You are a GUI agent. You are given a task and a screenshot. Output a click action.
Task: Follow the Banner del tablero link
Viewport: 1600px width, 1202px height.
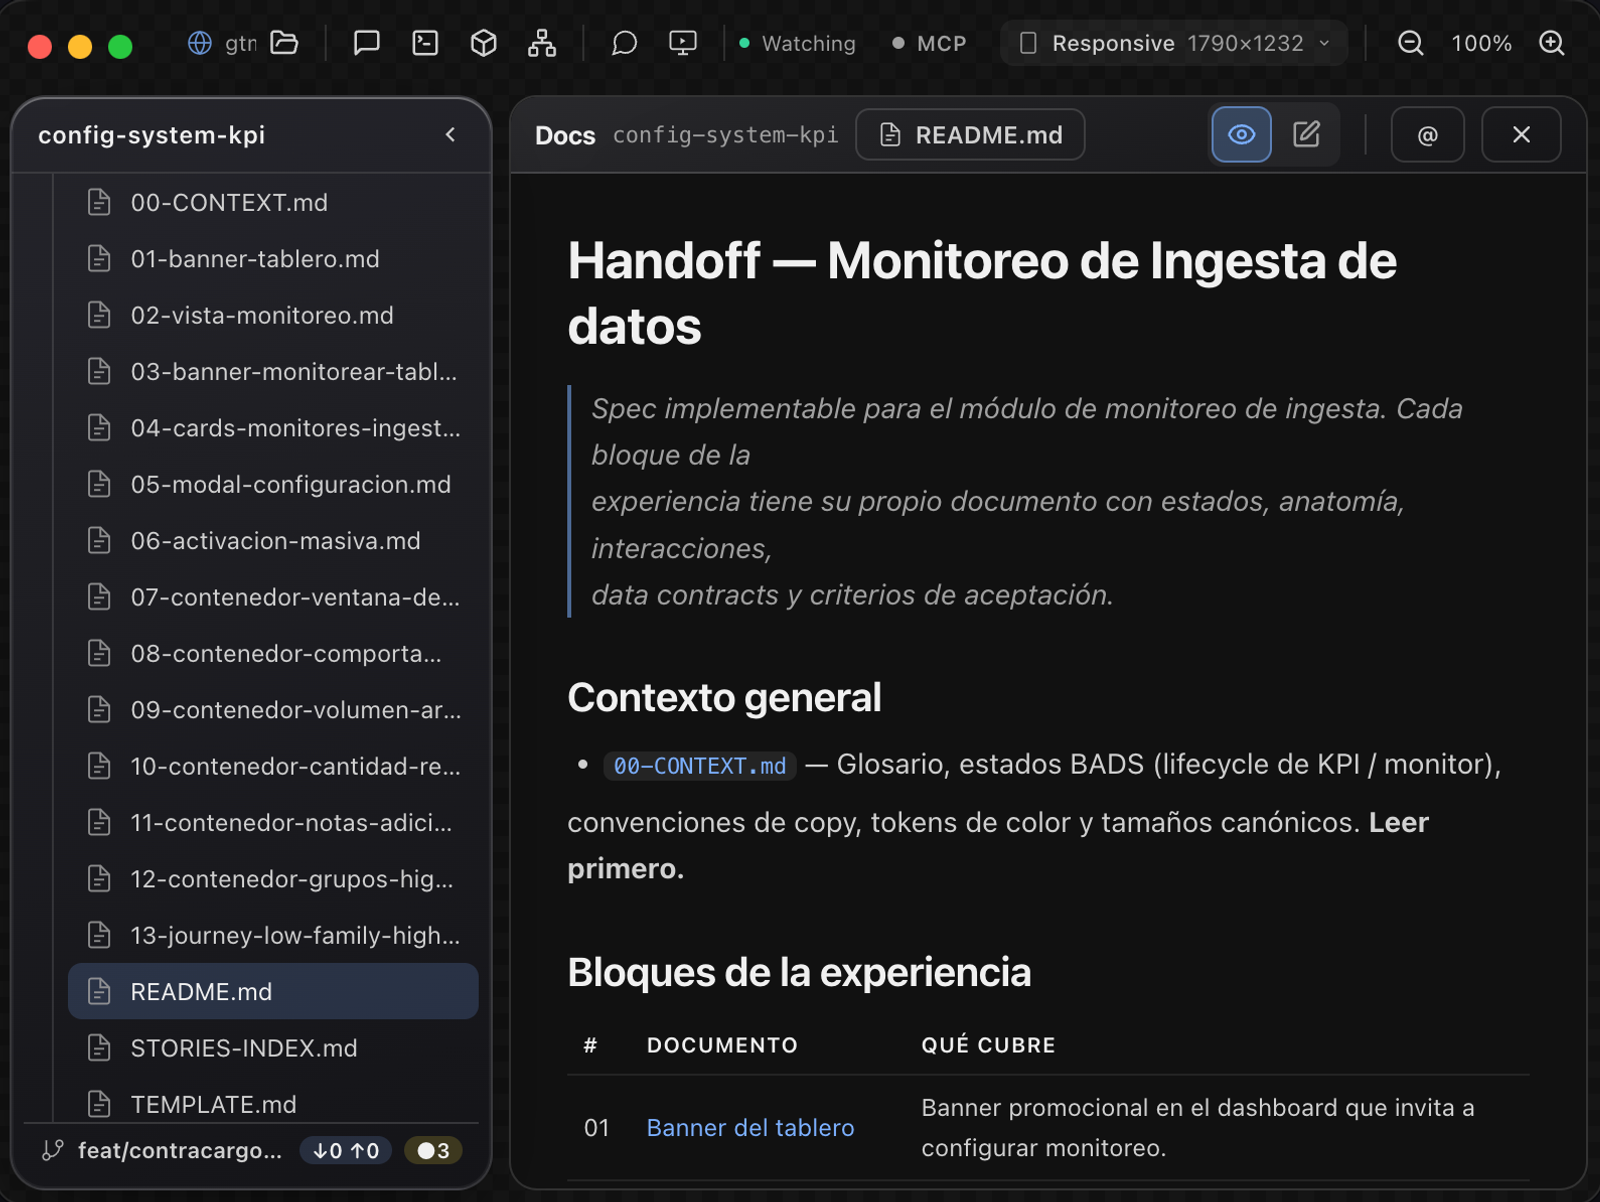coord(750,1127)
